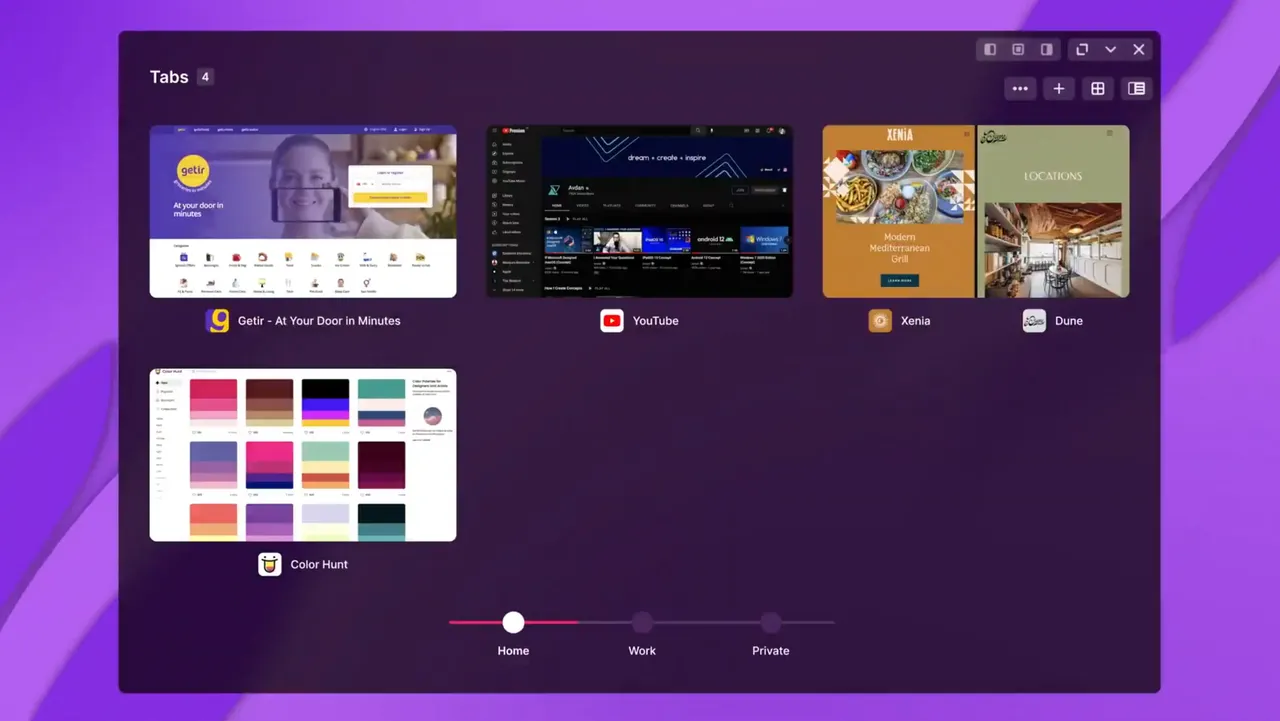Click Learn More button in Xenia thumbnail
This screenshot has height=721, width=1280.
[900, 281]
